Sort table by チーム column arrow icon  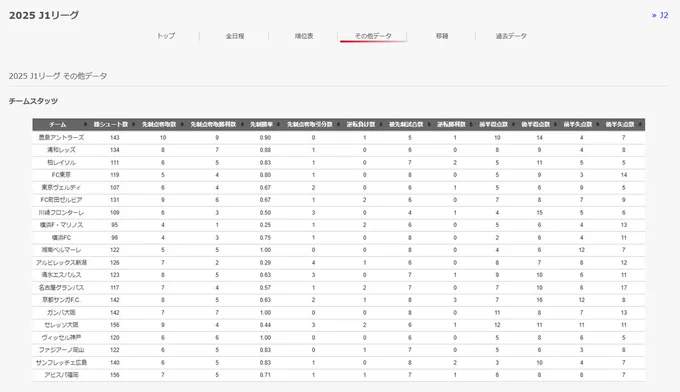click(85, 124)
